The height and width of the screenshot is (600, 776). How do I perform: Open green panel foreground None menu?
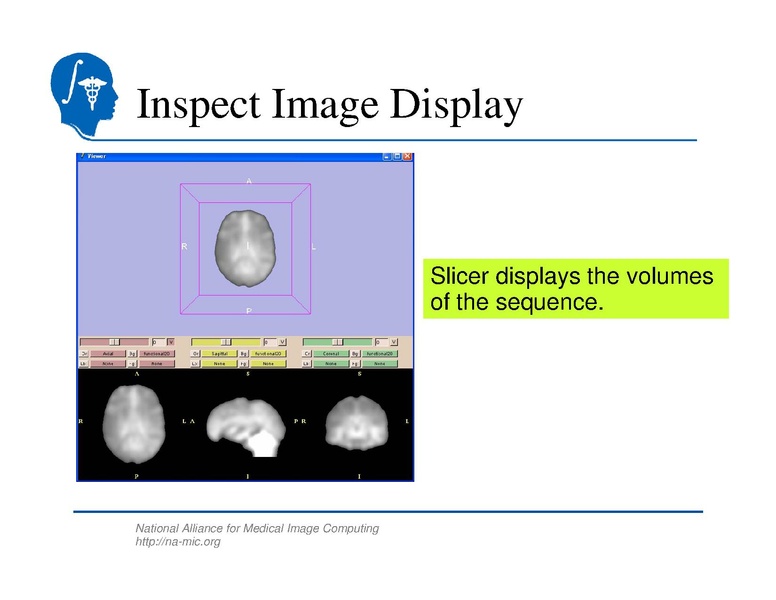click(380, 363)
